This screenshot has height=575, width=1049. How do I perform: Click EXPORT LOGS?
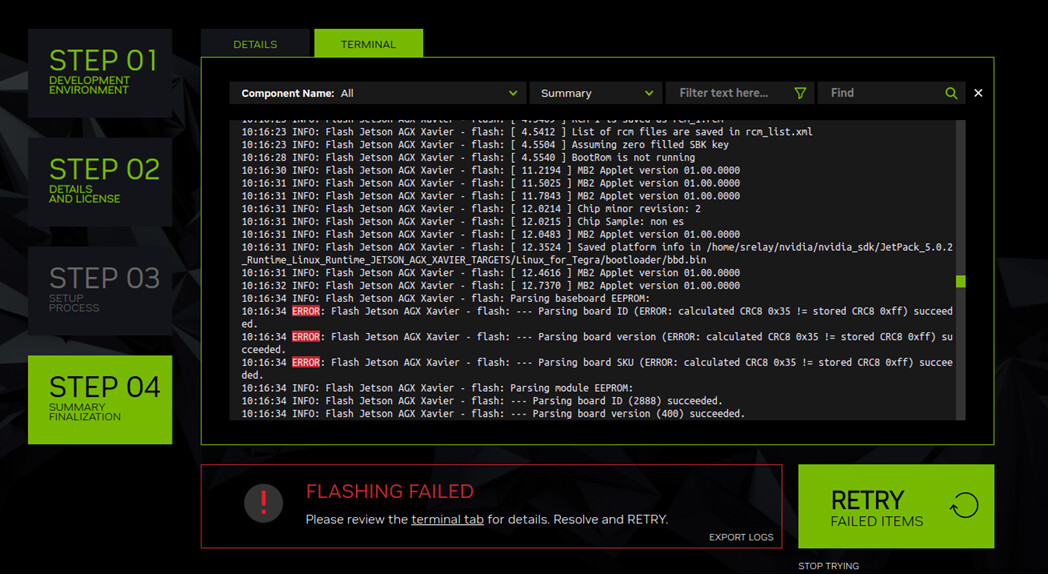click(741, 537)
